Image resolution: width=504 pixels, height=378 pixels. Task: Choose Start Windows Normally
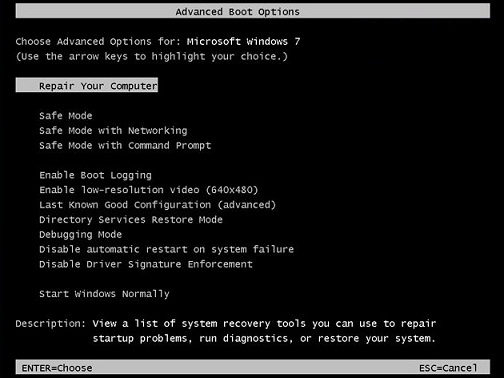104,294
